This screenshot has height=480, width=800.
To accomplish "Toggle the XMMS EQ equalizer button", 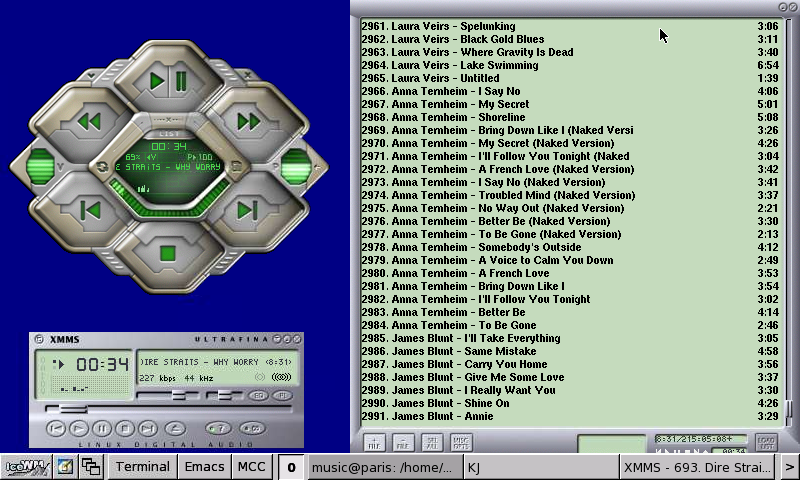I will 258,396.
